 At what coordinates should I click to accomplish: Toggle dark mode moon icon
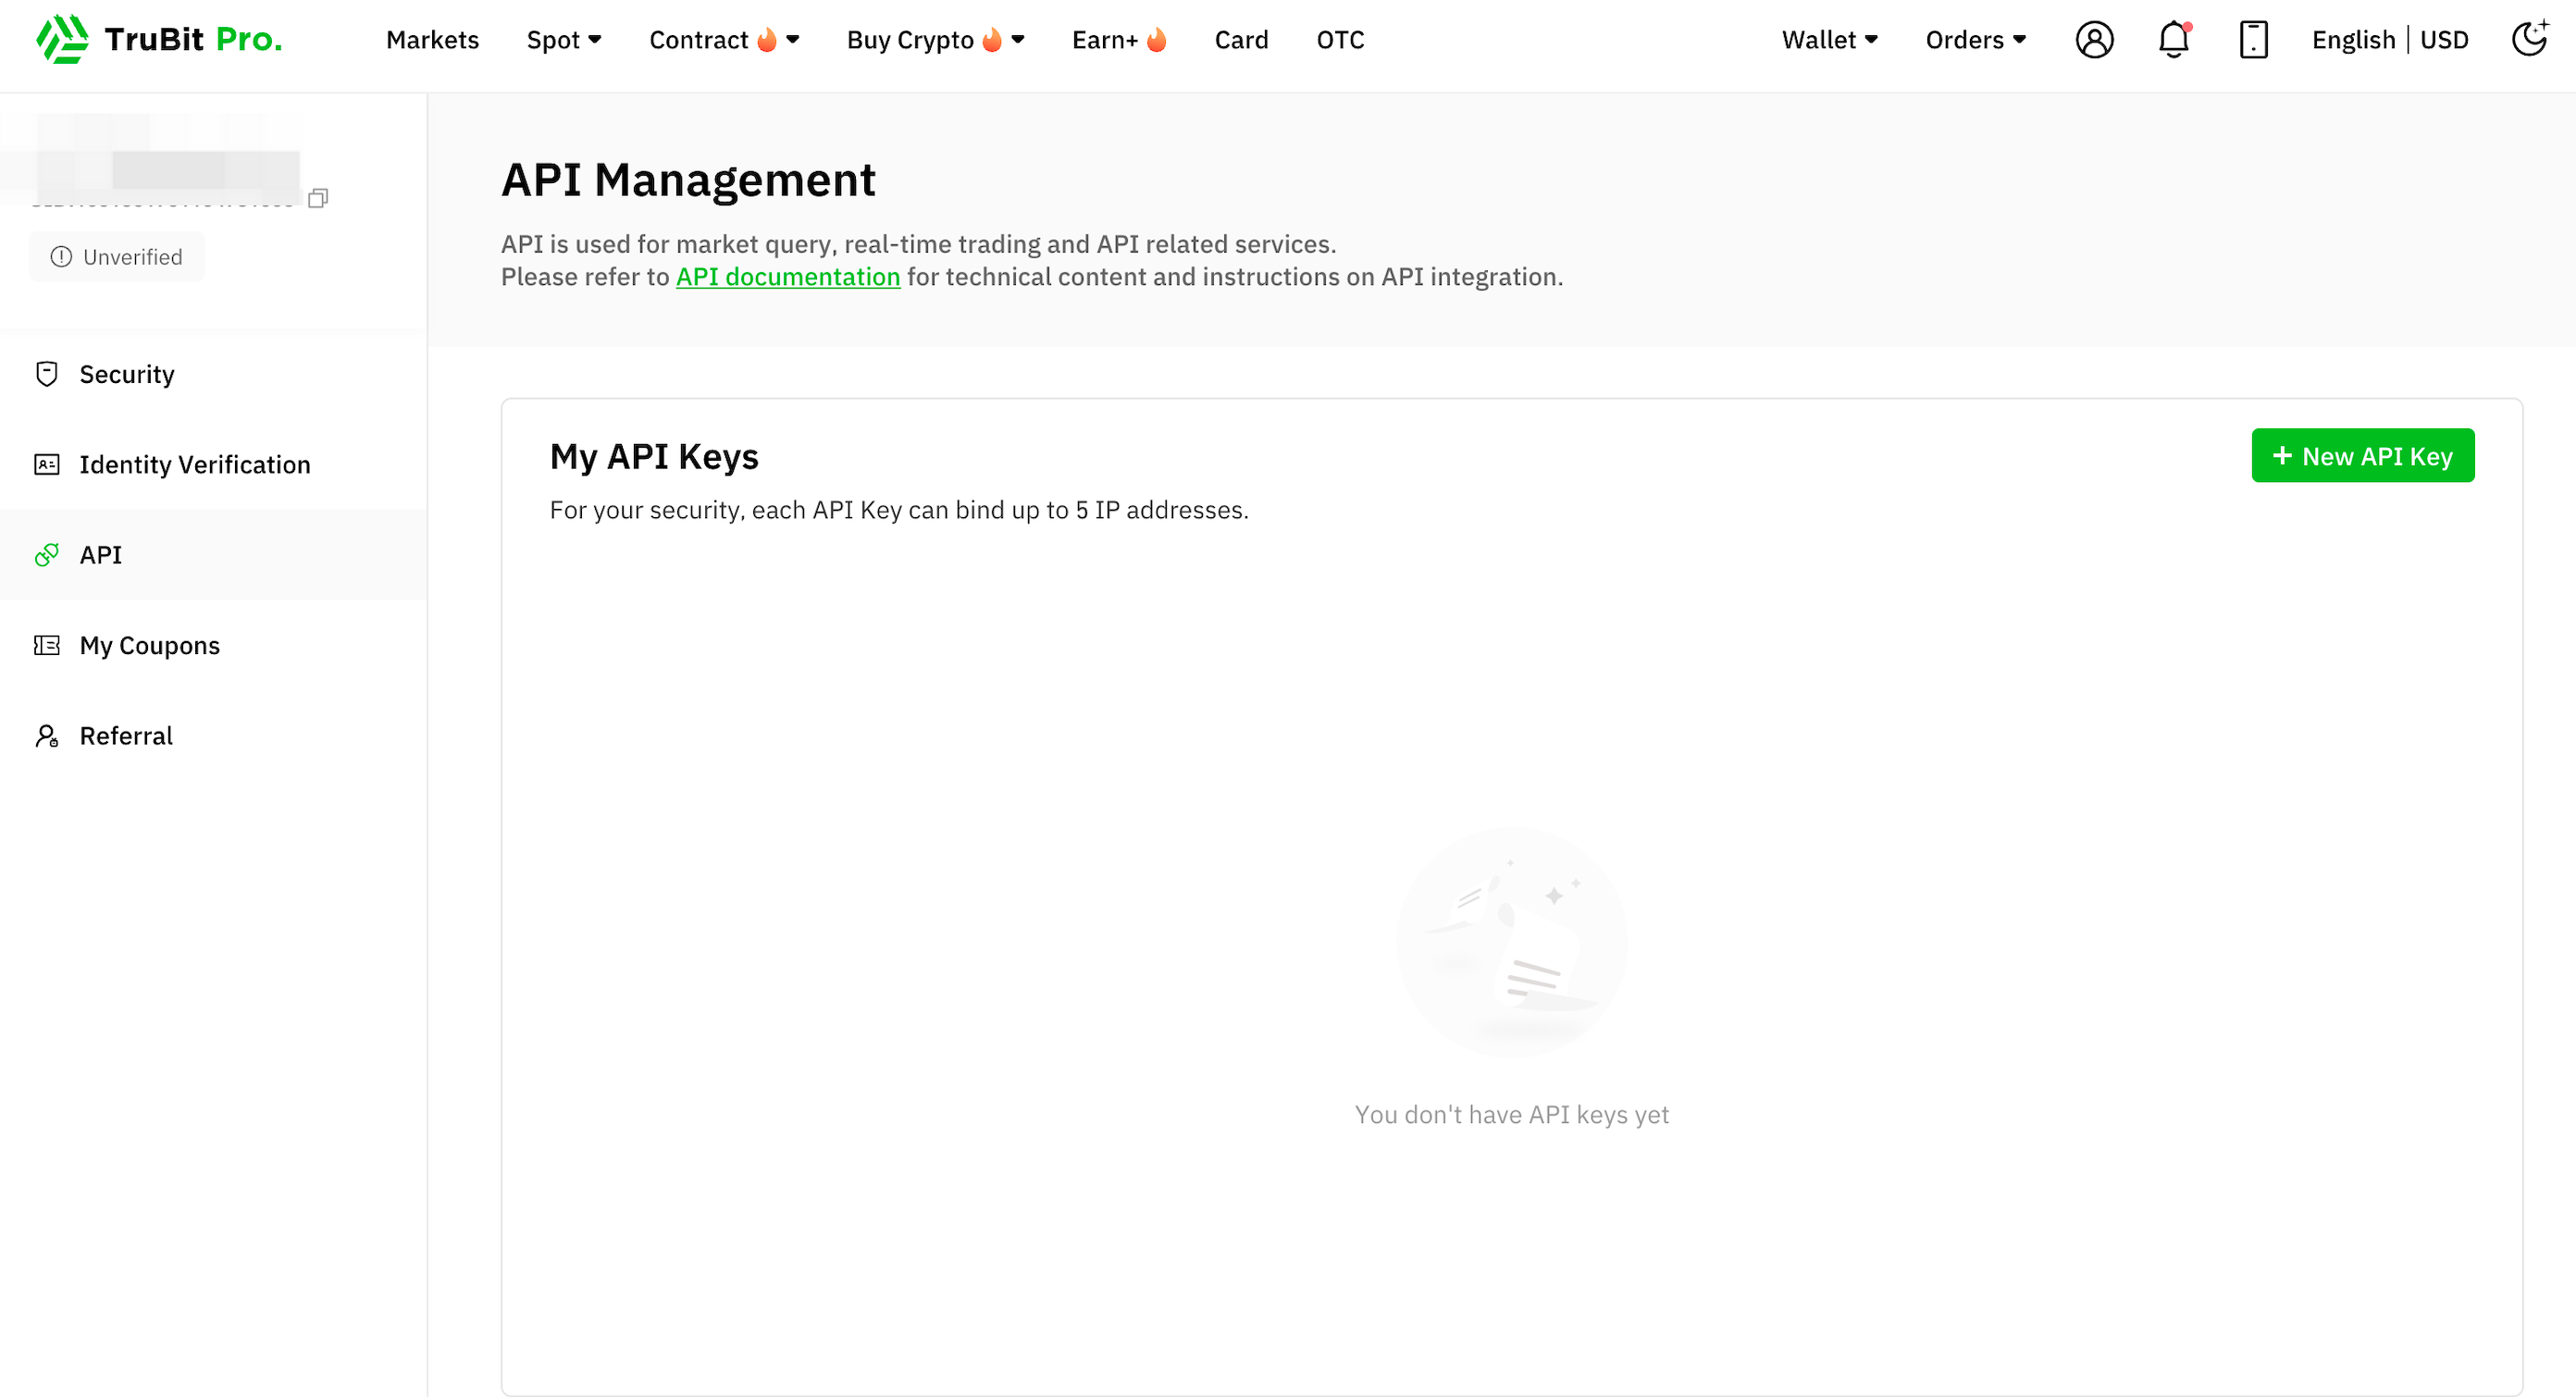(2528, 40)
